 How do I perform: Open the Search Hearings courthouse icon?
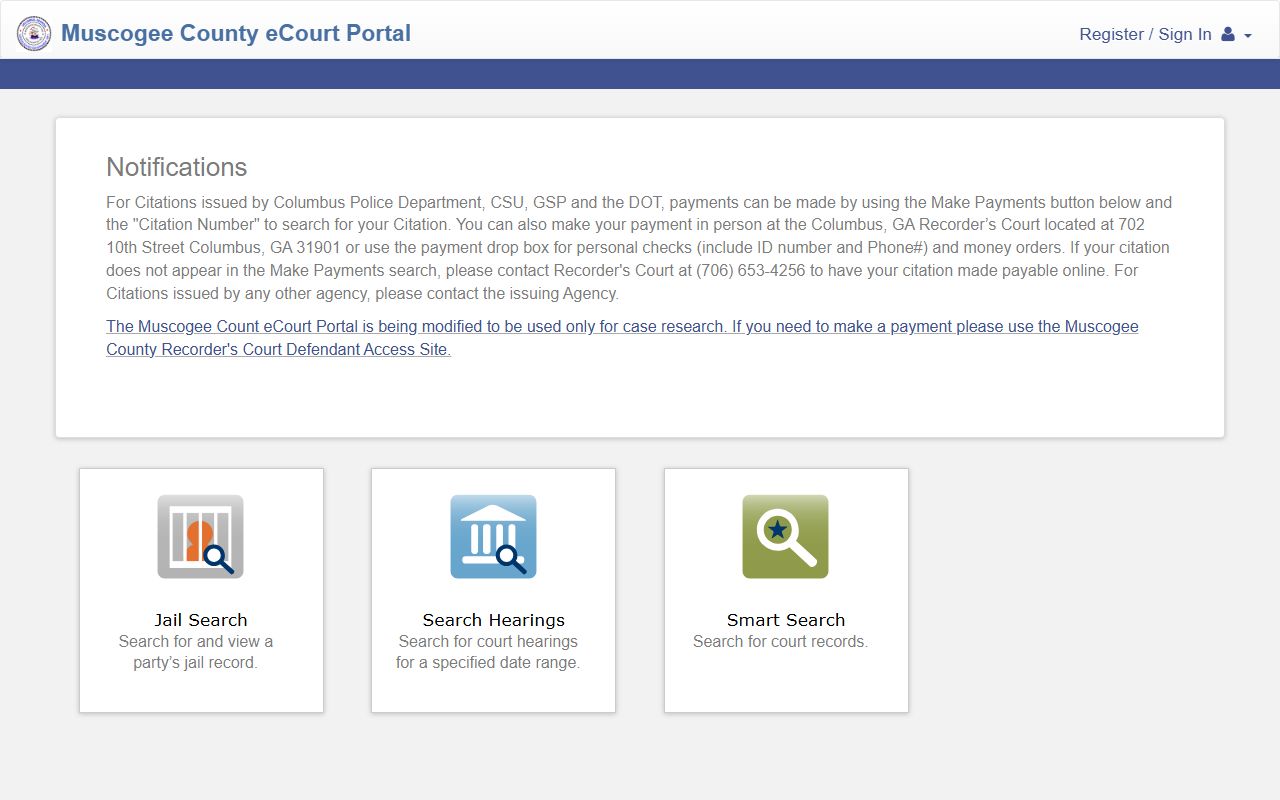493,536
